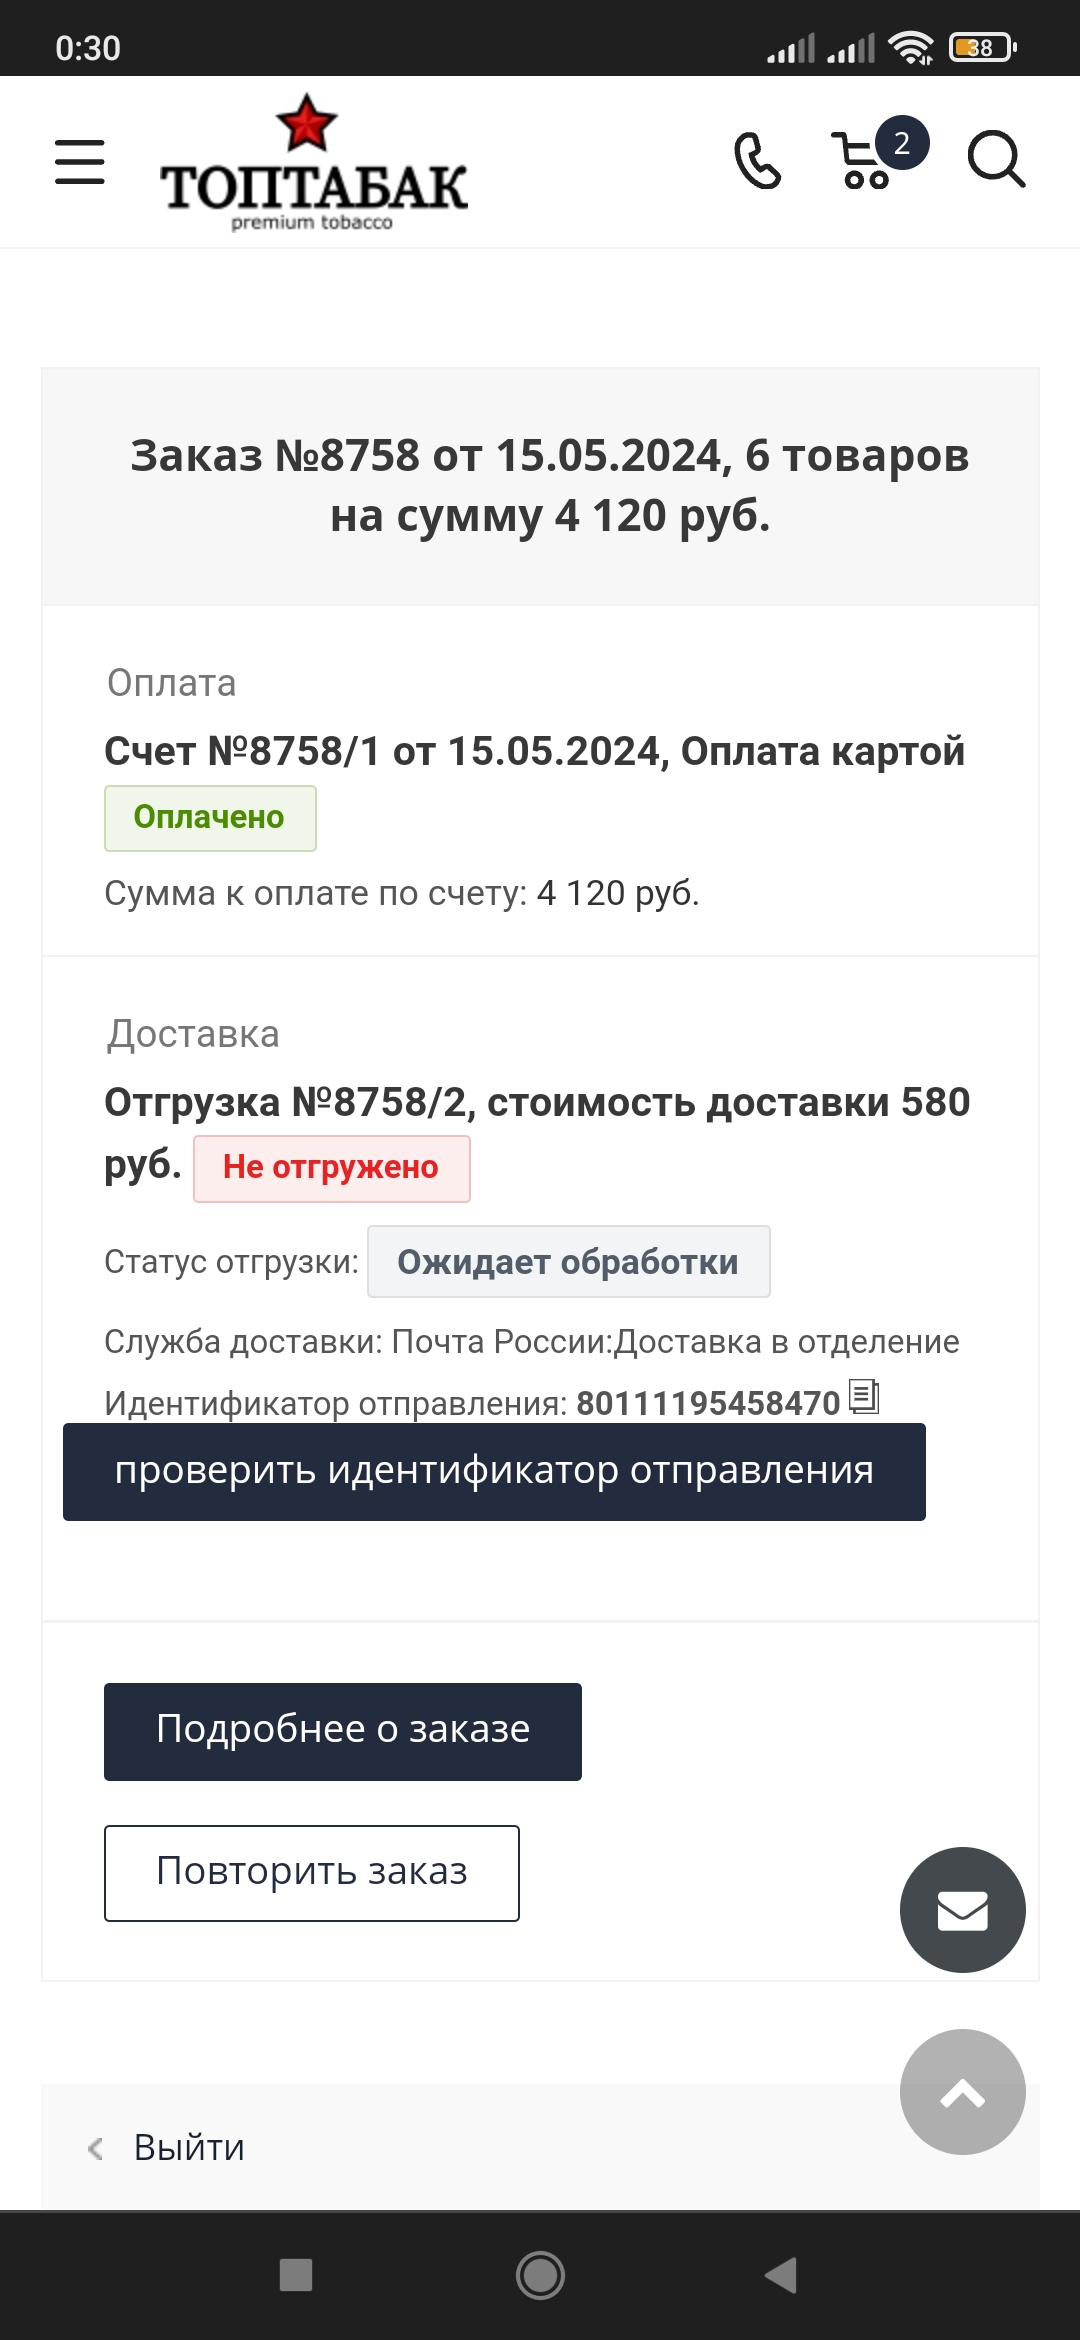Screen dimensions: 1080x2340
Task: Open "Подробнее о заказе" details
Action: point(343,1731)
